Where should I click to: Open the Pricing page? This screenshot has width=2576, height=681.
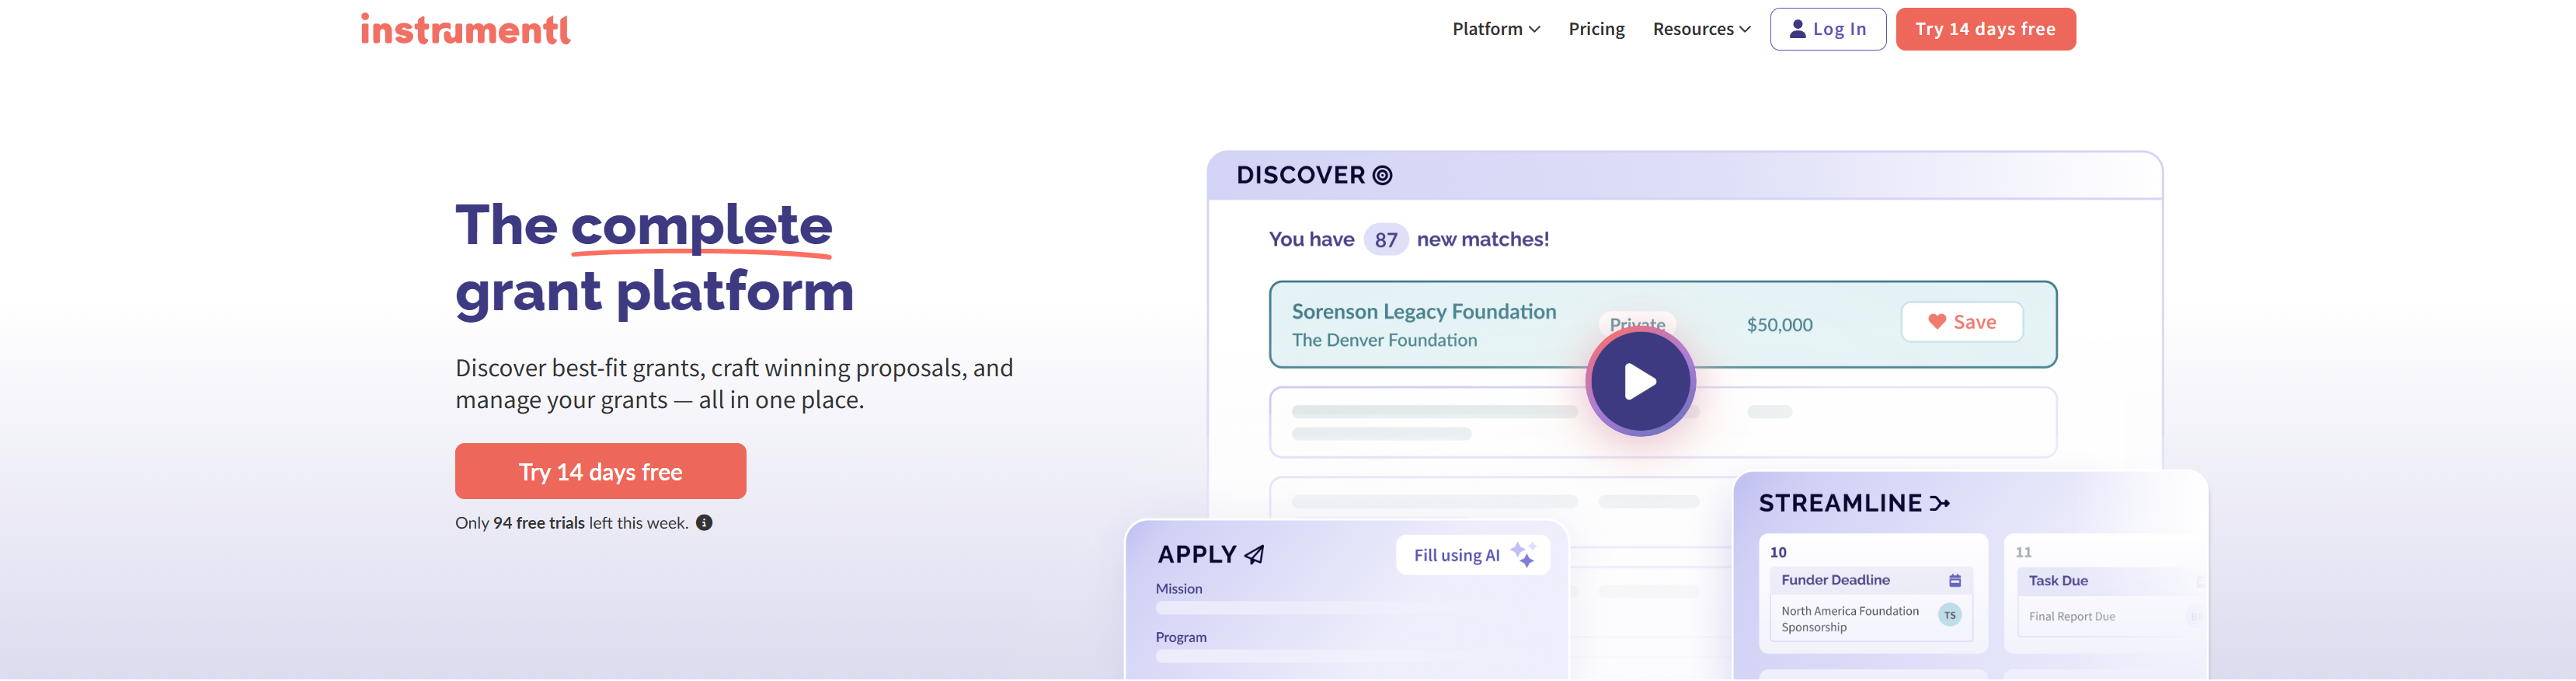[x=1596, y=30]
